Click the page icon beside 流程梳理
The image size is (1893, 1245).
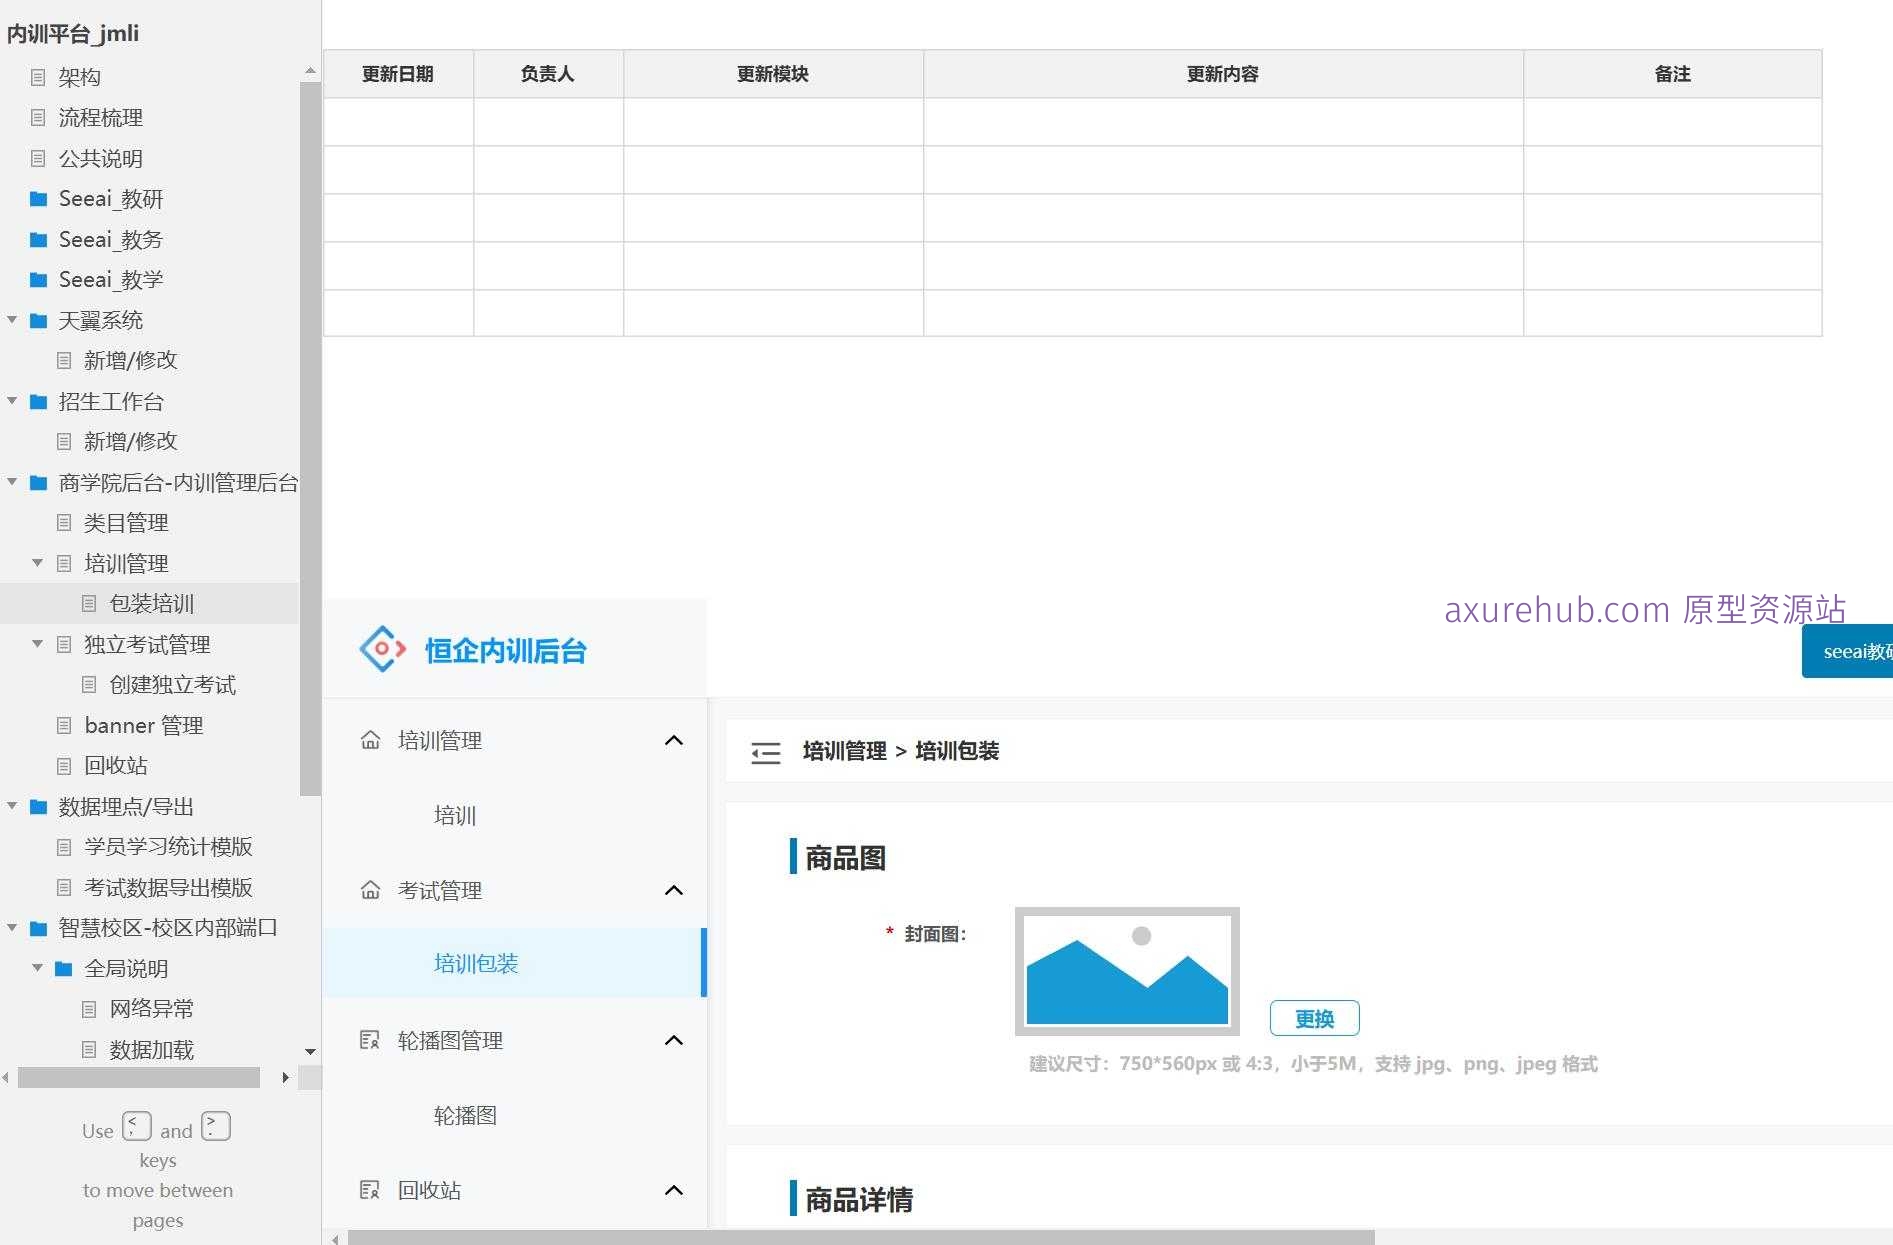click(x=38, y=118)
